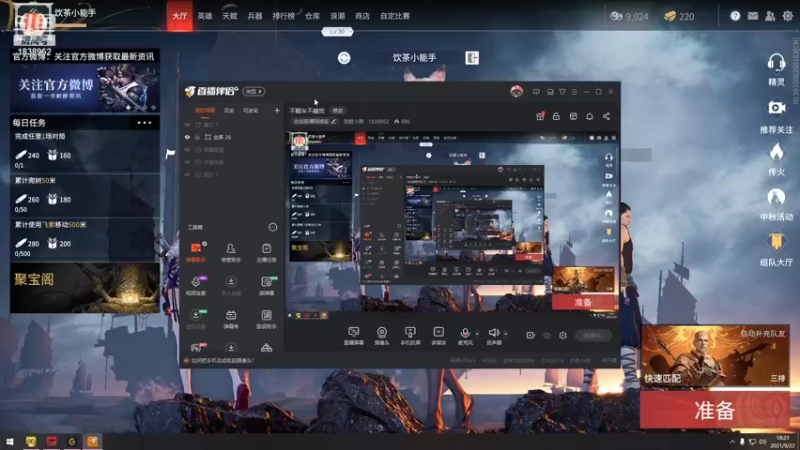Open the read-danmaku tool with NEW badge
800x450 pixels.
[266, 285]
